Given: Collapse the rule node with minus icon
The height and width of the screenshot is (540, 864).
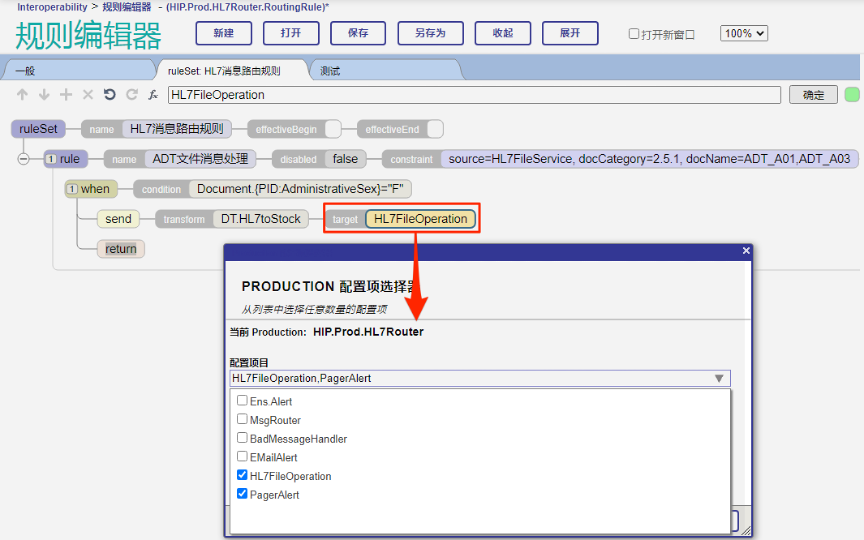Looking at the screenshot, I should click(x=23, y=159).
